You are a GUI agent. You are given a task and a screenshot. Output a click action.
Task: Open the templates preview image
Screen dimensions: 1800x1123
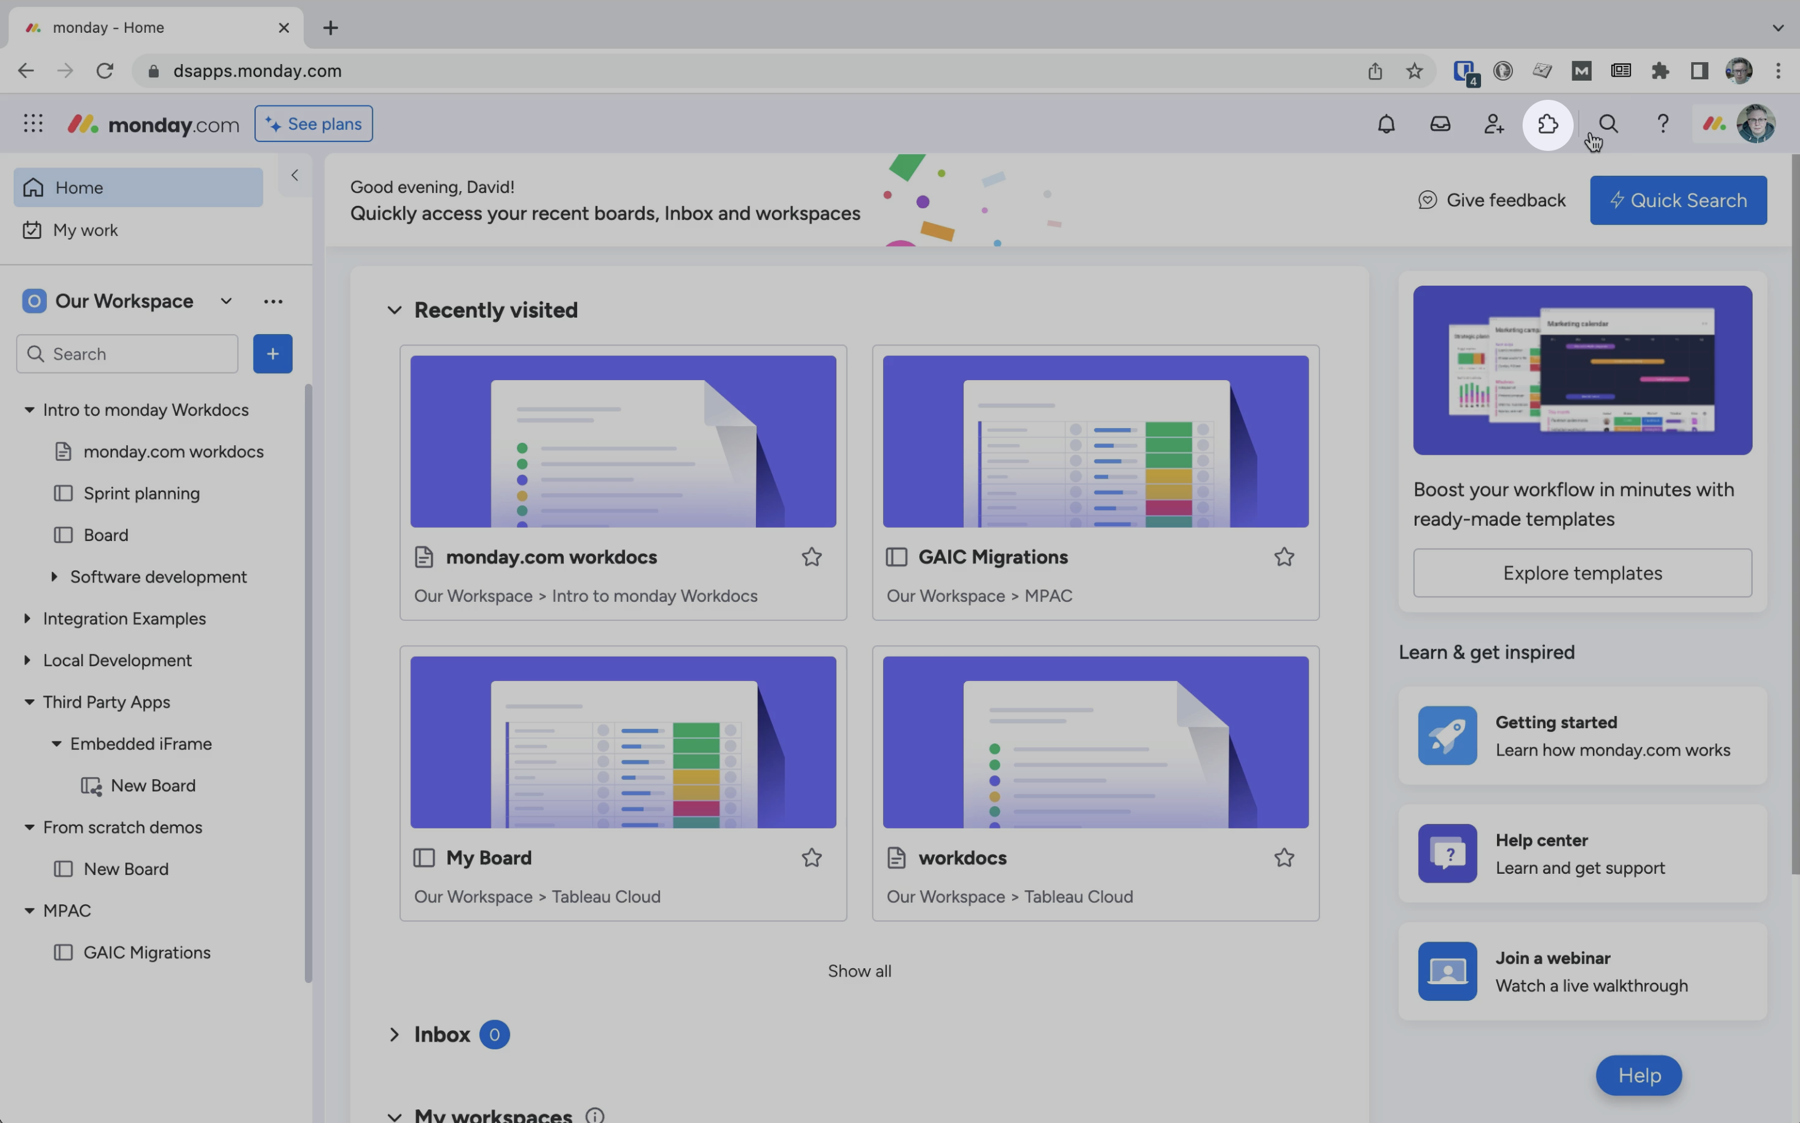[1582, 370]
